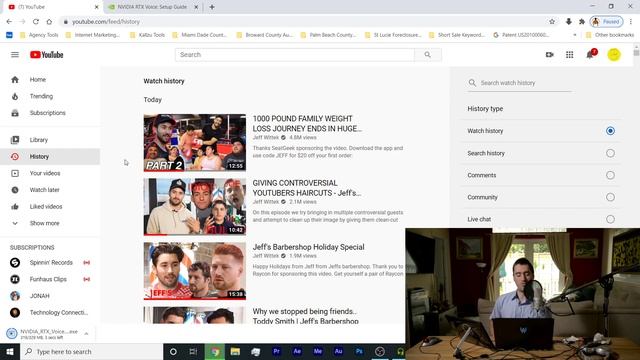640x360 pixels.
Task: Open the YouTube hamburger guide menu
Action: 15,55
